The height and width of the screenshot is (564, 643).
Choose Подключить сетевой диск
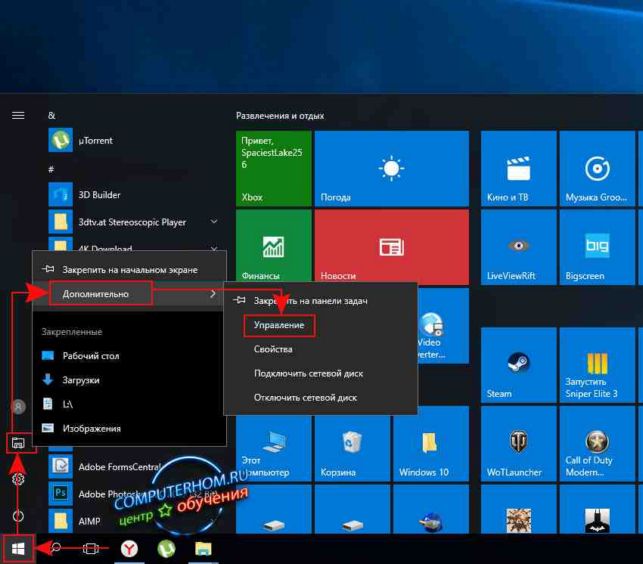320,373
